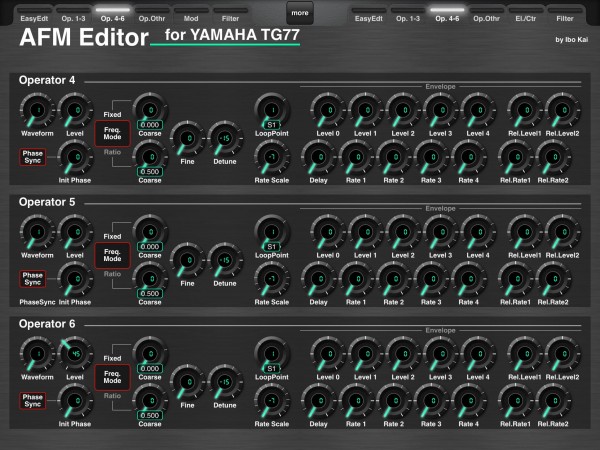Adjust Operator 4 Init Phase knob
The image size is (600, 450).
coord(75,157)
